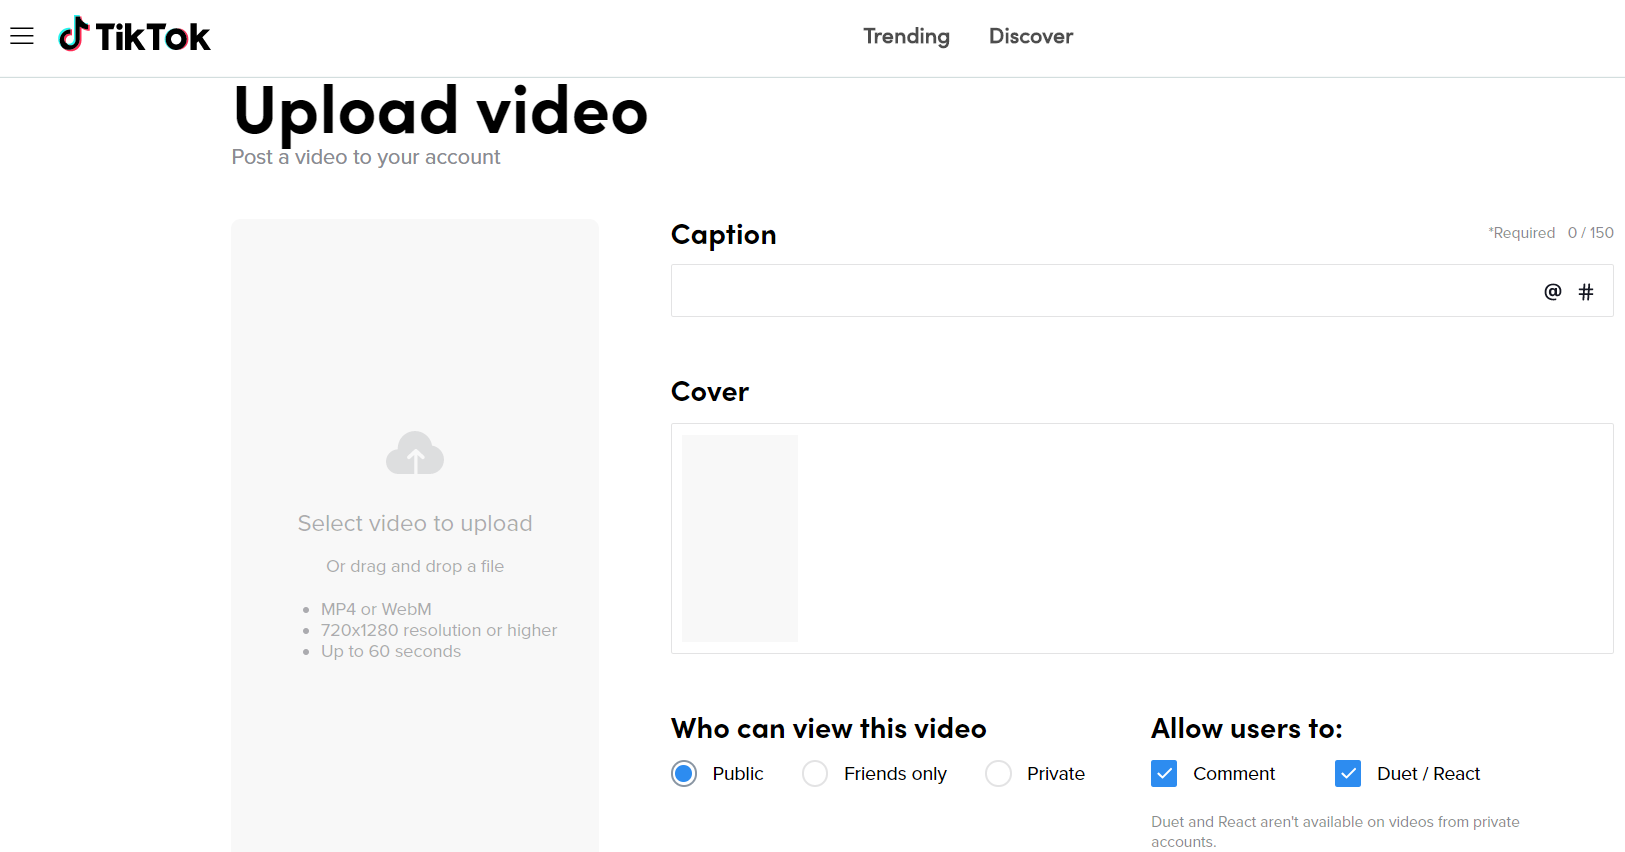Click 'Up to 60 seconds' text
Viewport: 1625px width, 852px height.
point(391,651)
